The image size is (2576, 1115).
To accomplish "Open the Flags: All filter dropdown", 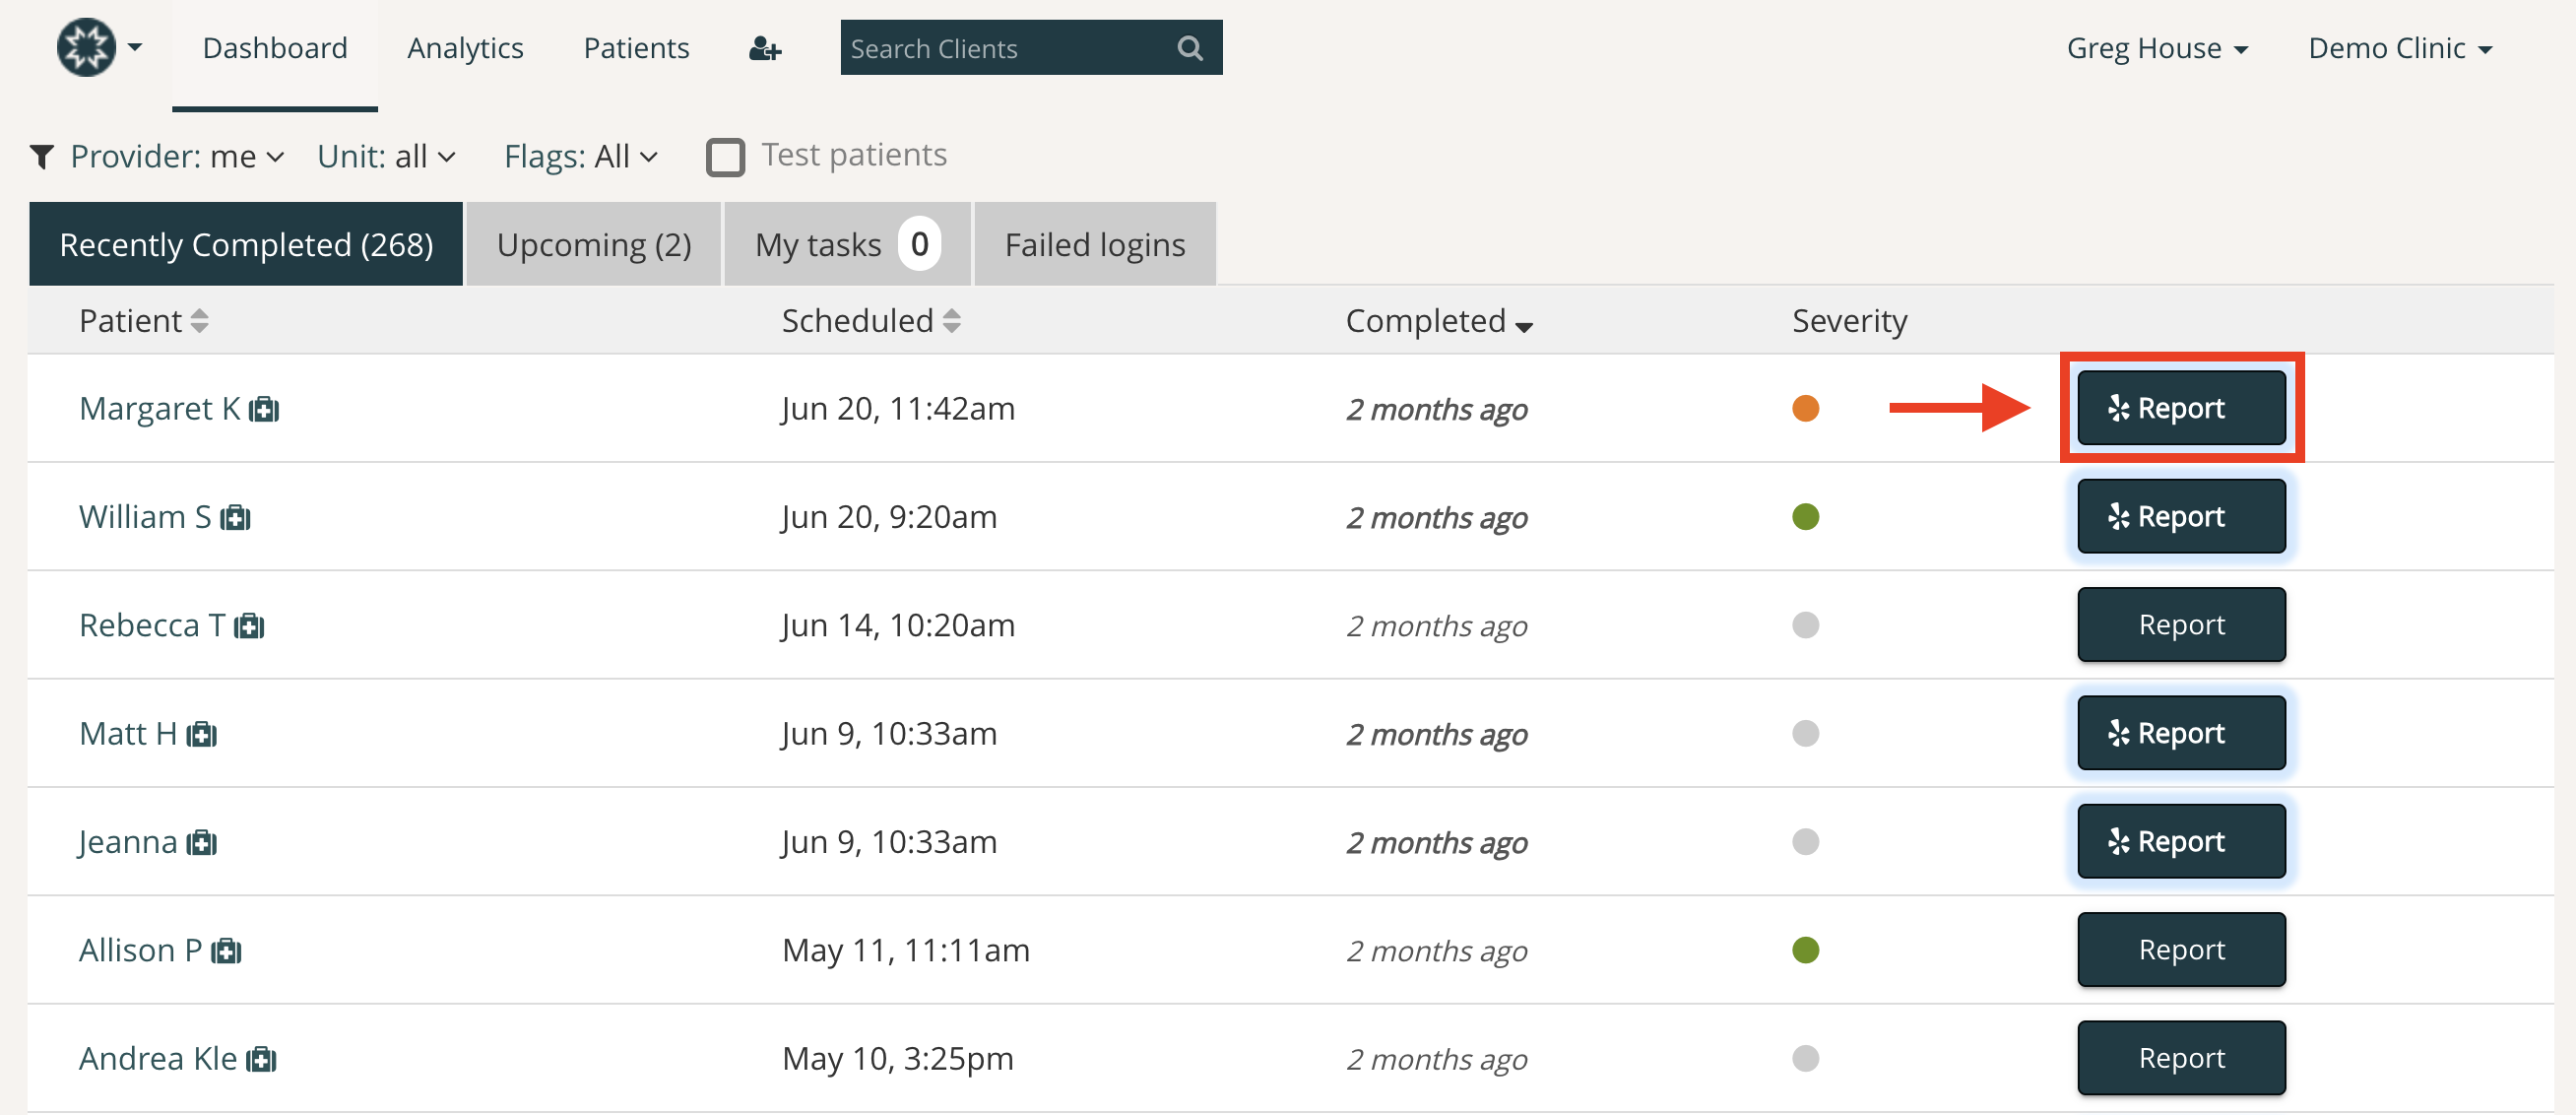I will click(x=580, y=156).
